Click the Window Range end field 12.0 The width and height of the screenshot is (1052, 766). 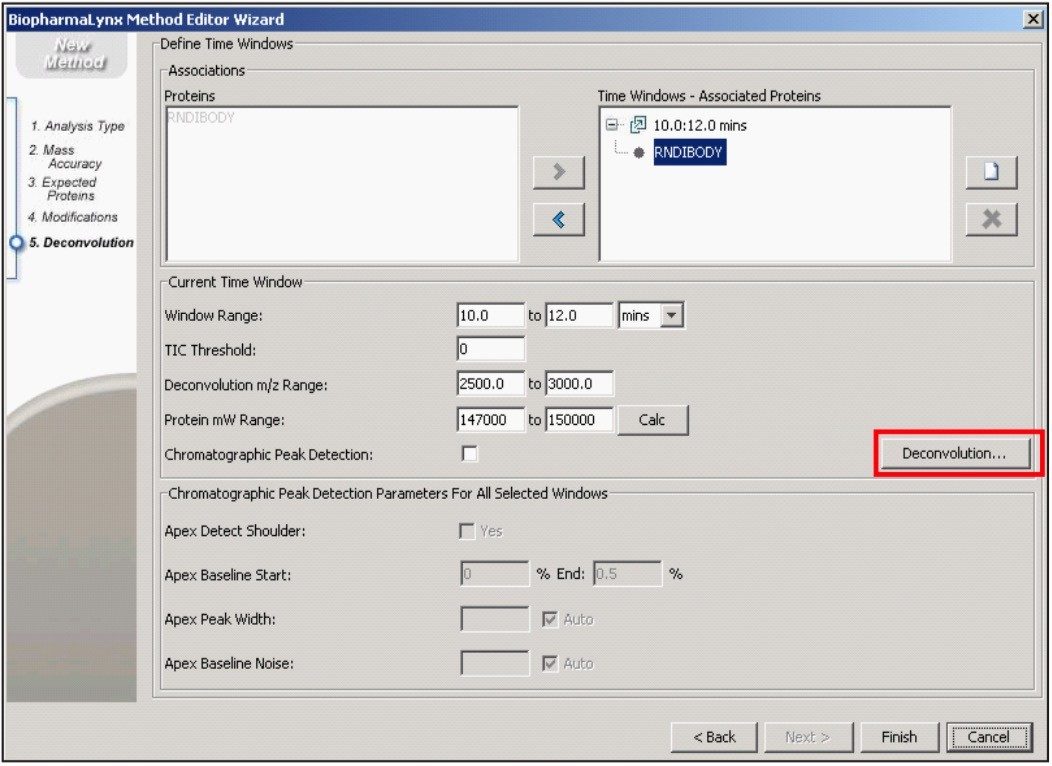[579, 315]
